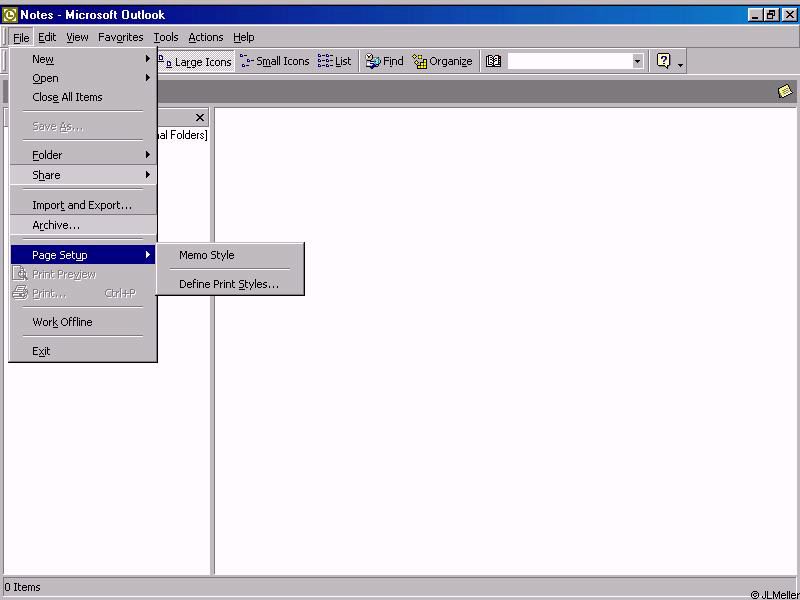Expand the Open submenu
800x600 pixels.
[83, 78]
